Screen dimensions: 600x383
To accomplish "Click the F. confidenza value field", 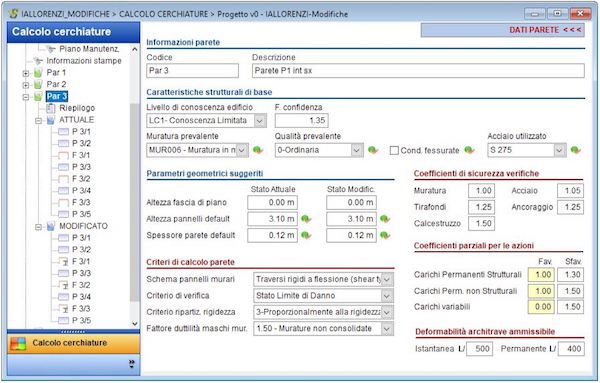I will coord(302,121).
